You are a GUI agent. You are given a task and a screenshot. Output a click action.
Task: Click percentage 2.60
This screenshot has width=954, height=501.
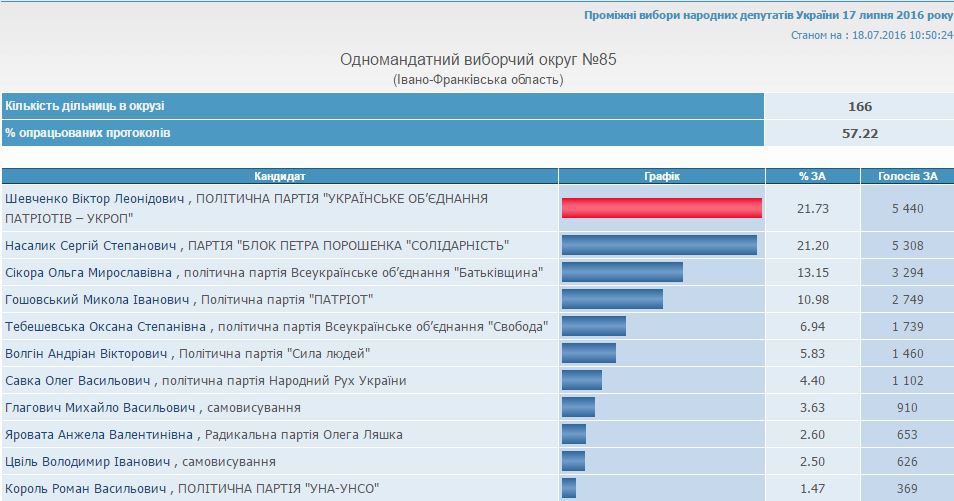coord(812,435)
